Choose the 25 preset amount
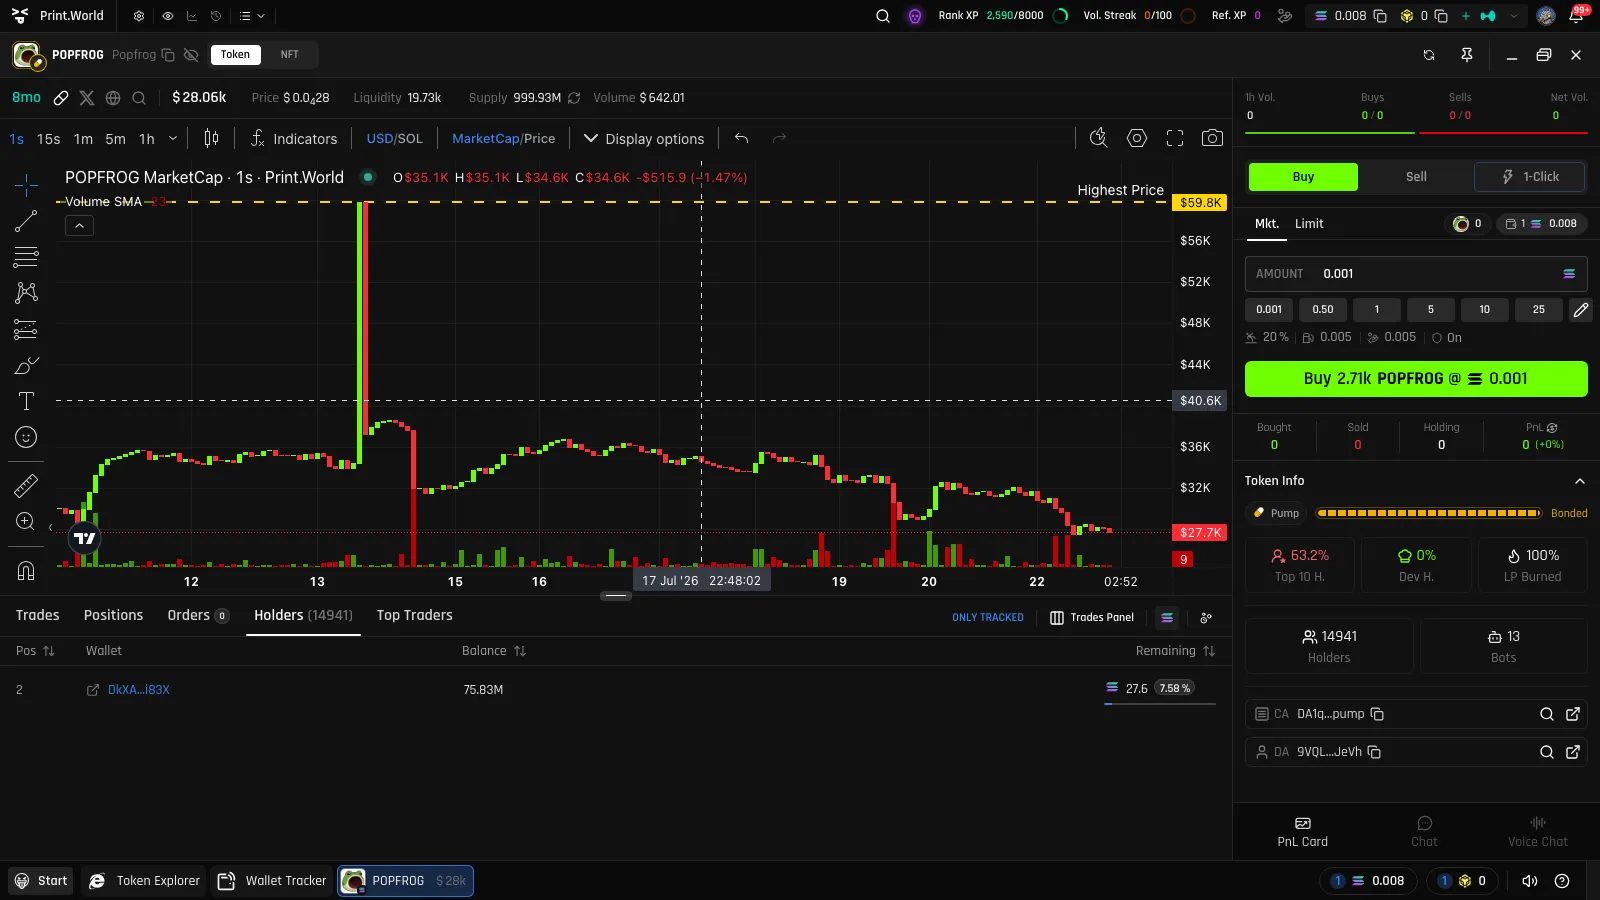This screenshot has width=1600, height=900. [1539, 310]
